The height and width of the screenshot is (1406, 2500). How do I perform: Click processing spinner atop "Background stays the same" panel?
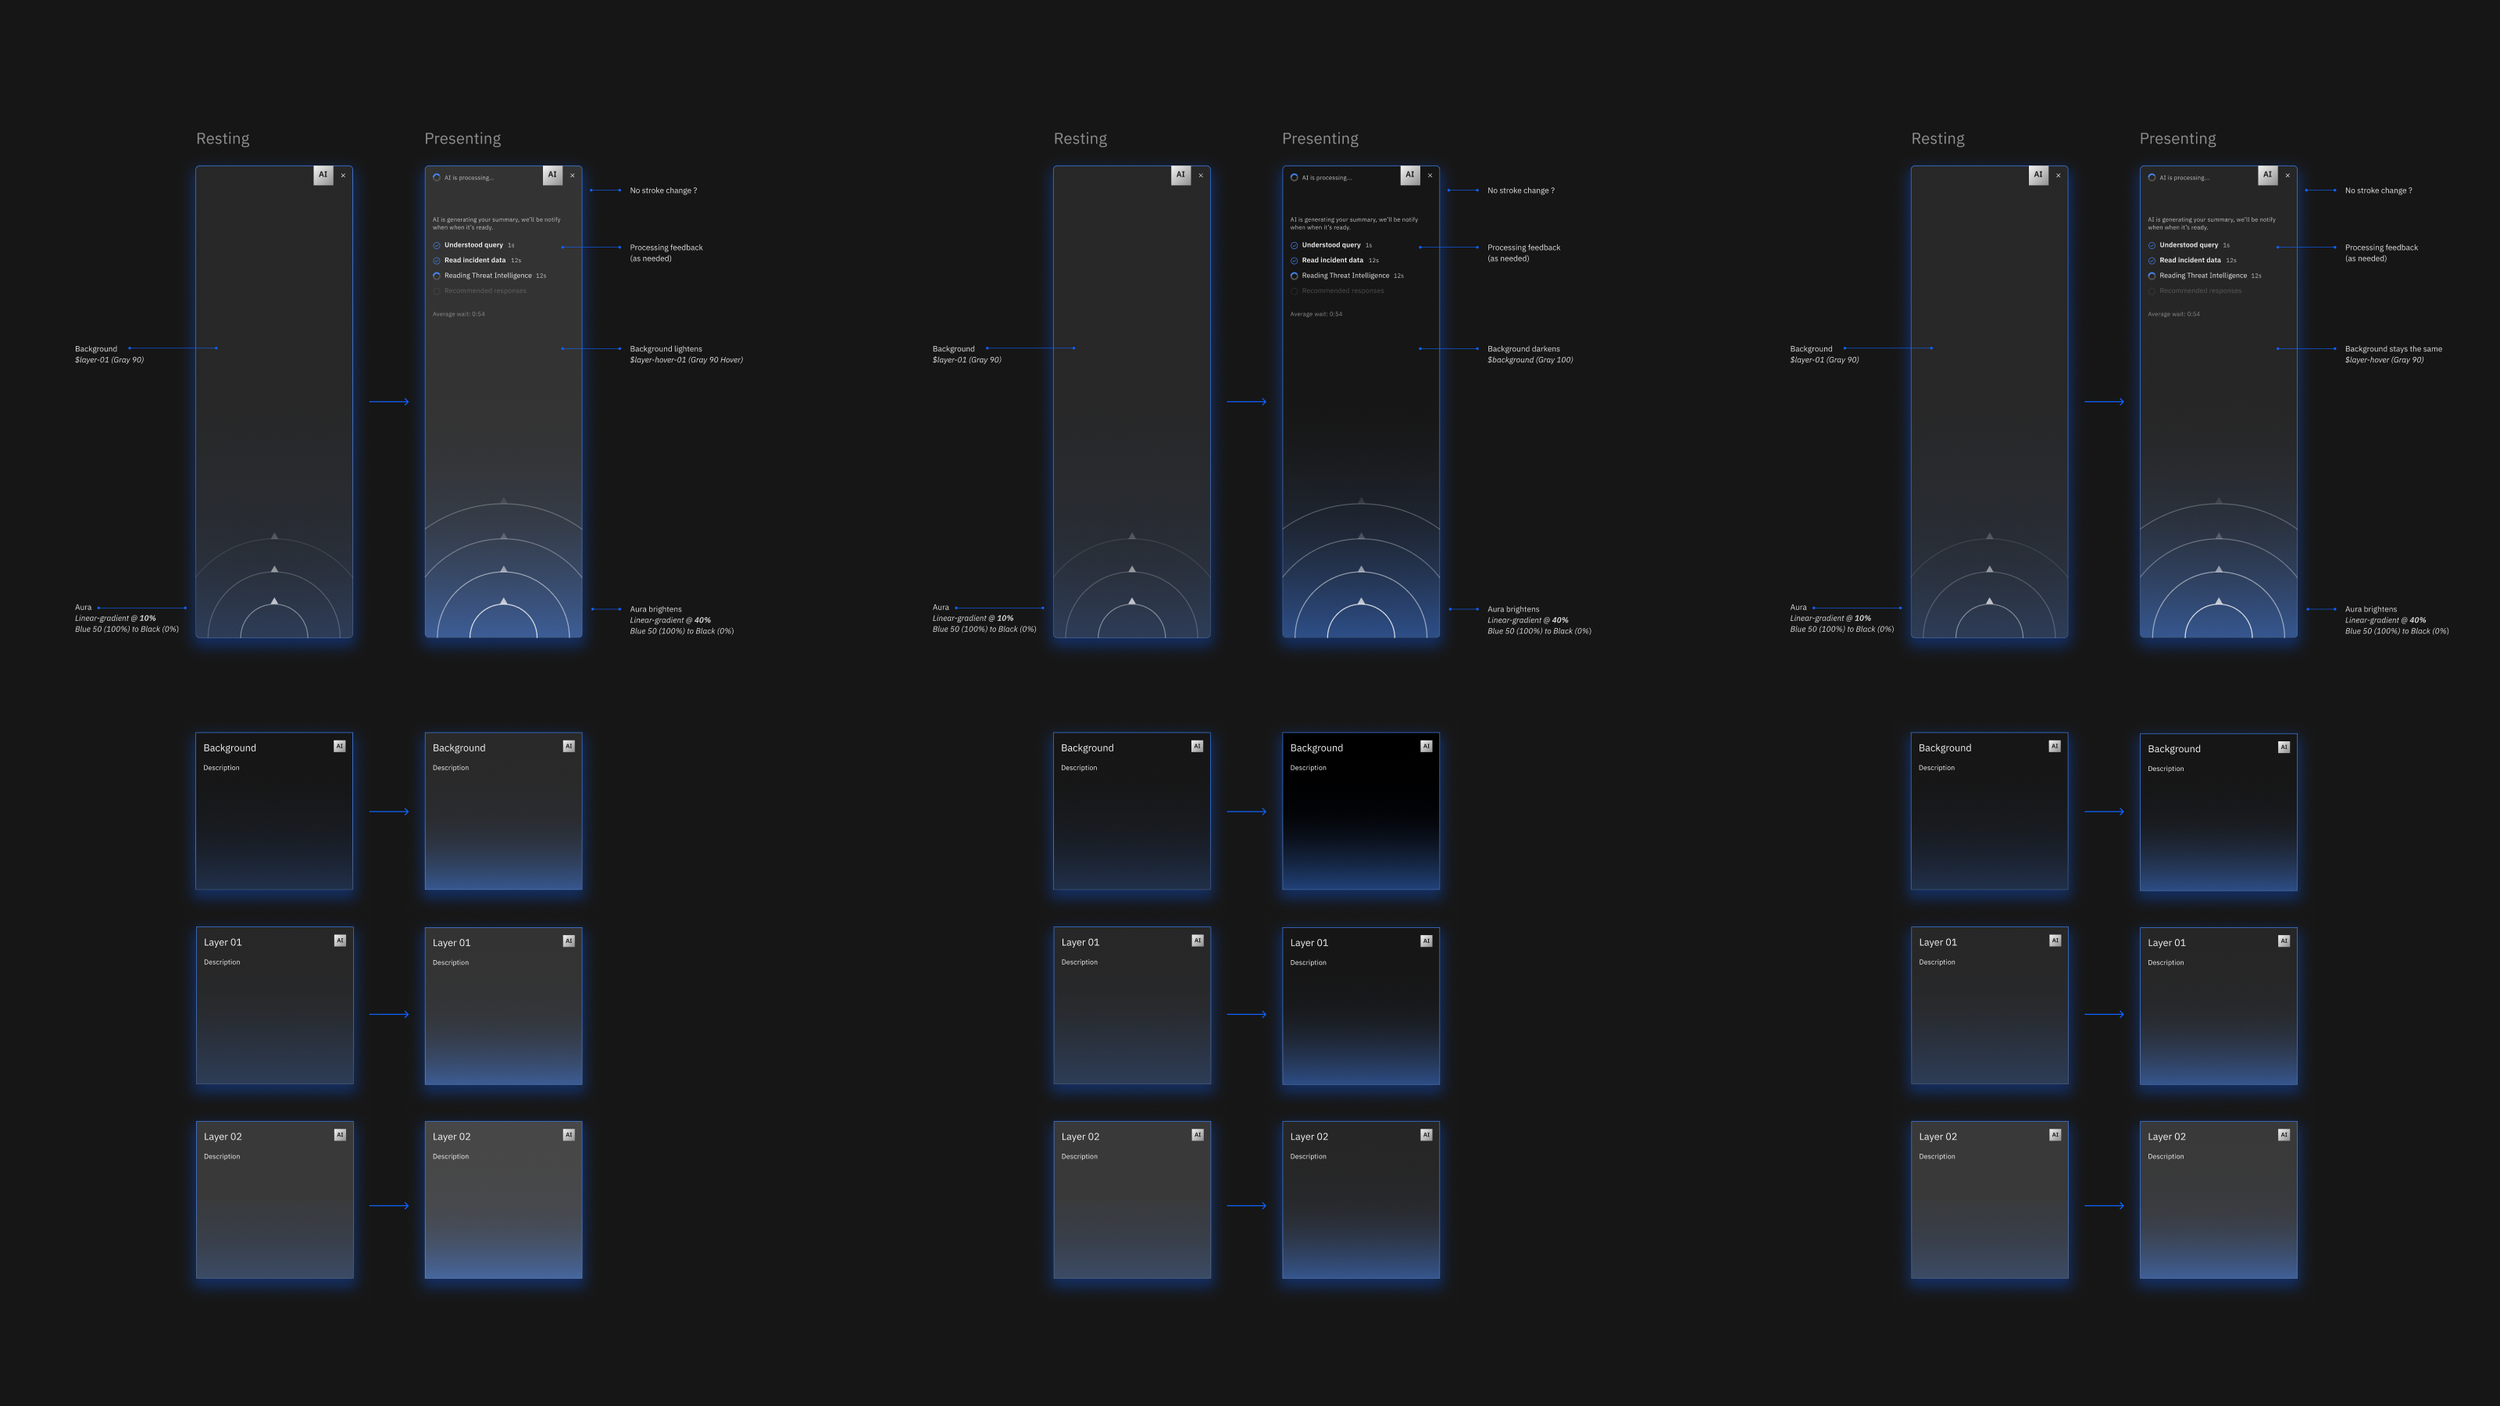tap(2151, 178)
